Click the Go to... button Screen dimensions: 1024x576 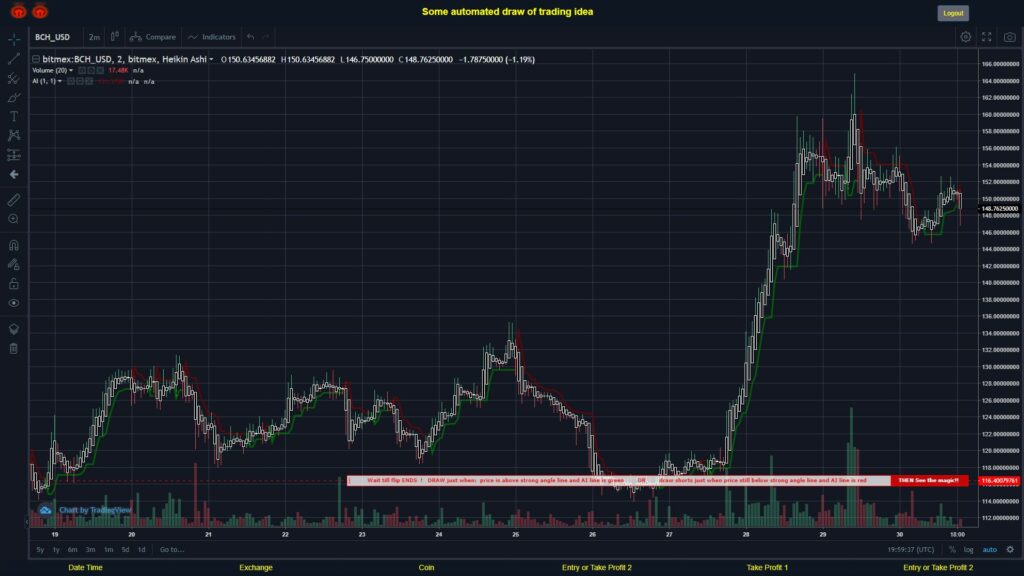pyautogui.click(x=172, y=550)
